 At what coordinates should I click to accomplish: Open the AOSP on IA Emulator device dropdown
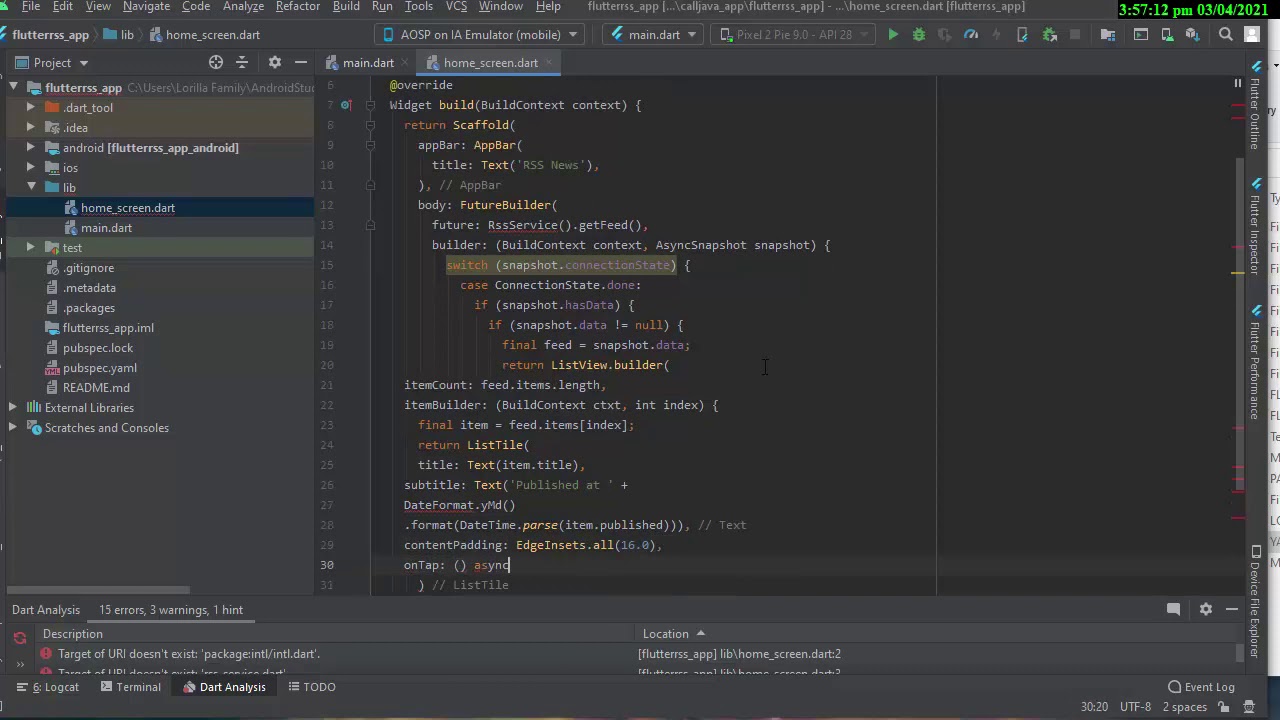[481, 35]
